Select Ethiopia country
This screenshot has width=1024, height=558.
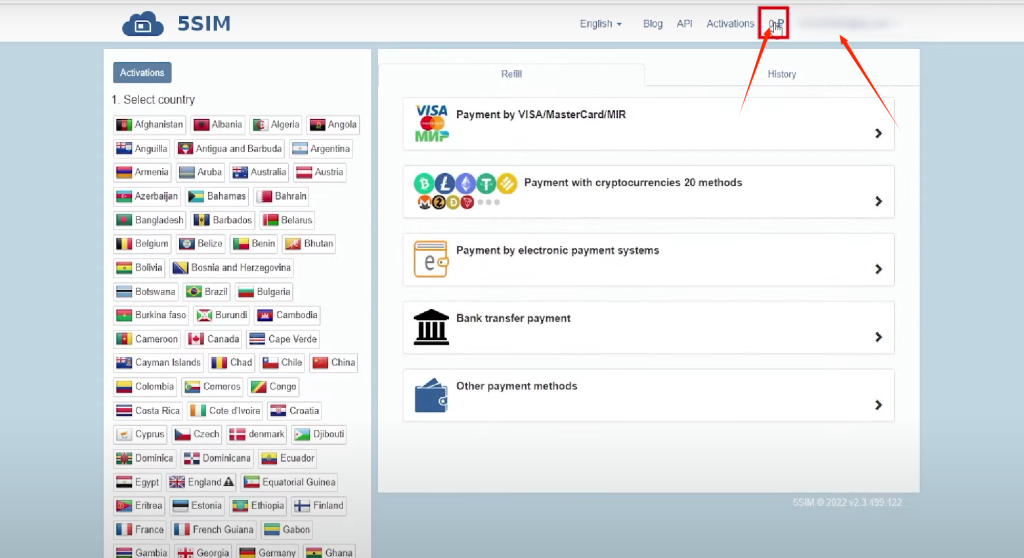tap(259, 506)
